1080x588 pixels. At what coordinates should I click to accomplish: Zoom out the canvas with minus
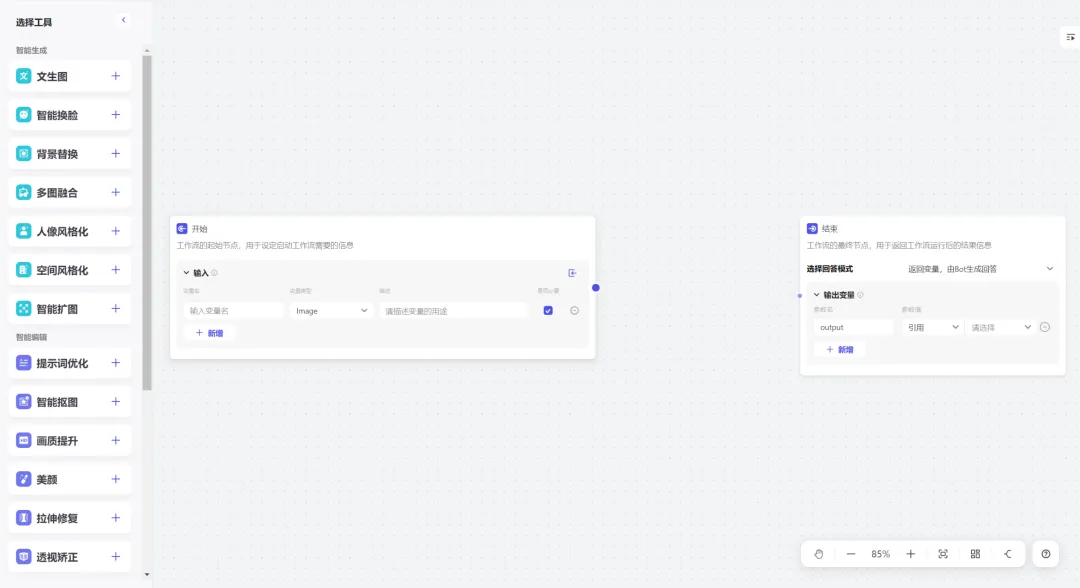(851, 554)
